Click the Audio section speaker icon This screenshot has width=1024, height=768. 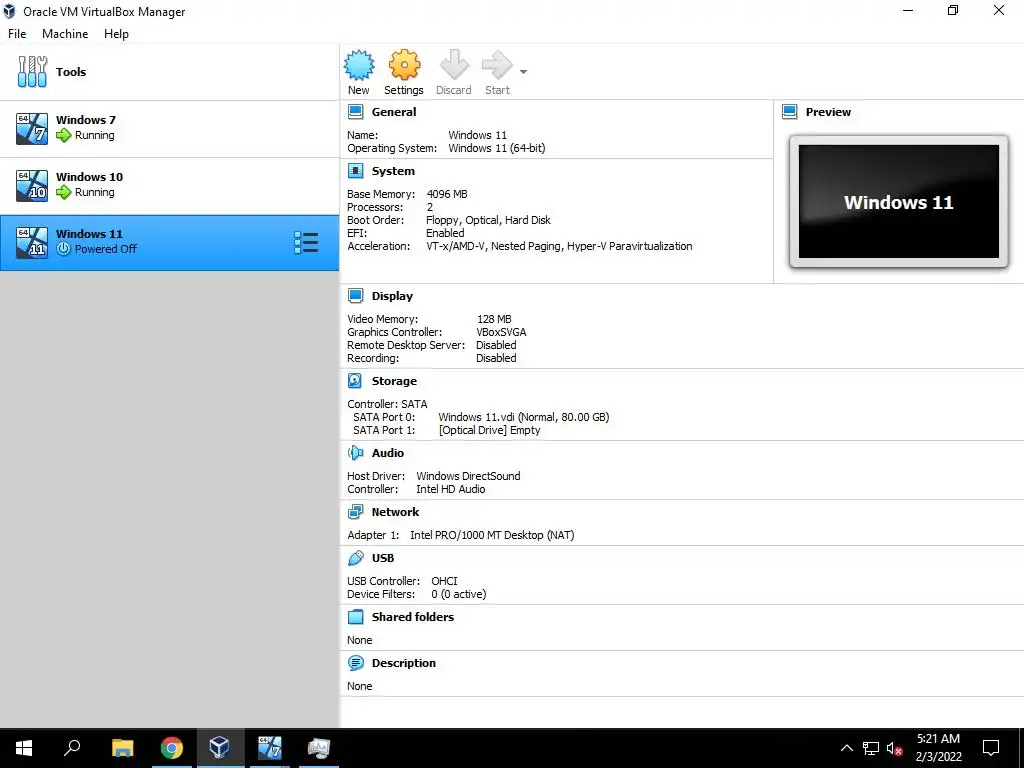355,453
